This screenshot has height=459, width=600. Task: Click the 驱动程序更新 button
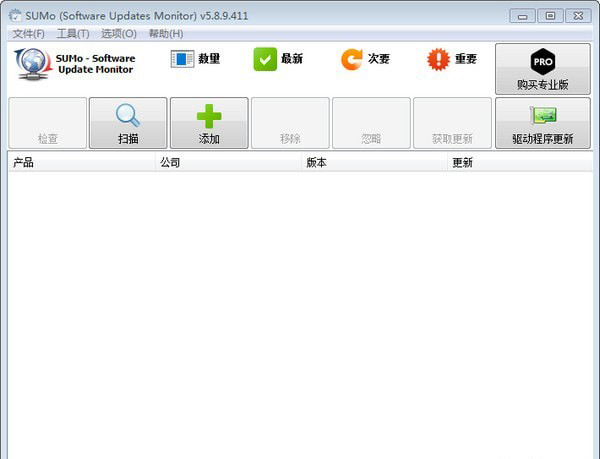(543, 123)
